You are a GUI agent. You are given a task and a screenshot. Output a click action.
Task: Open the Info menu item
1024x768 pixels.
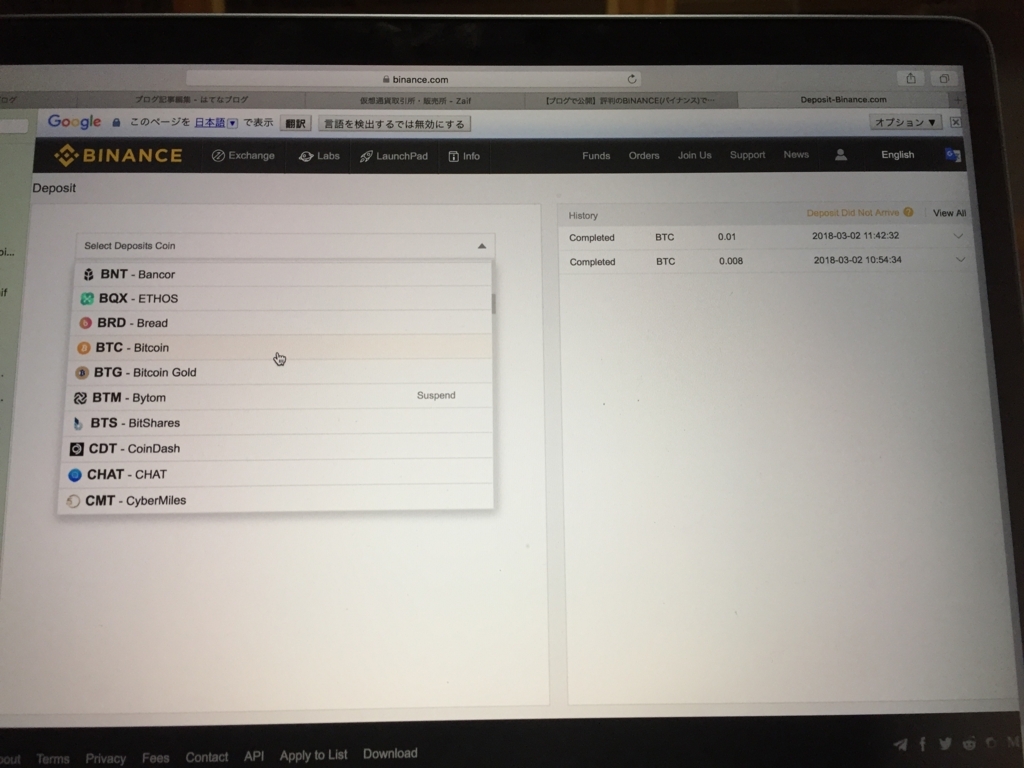[464, 156]
